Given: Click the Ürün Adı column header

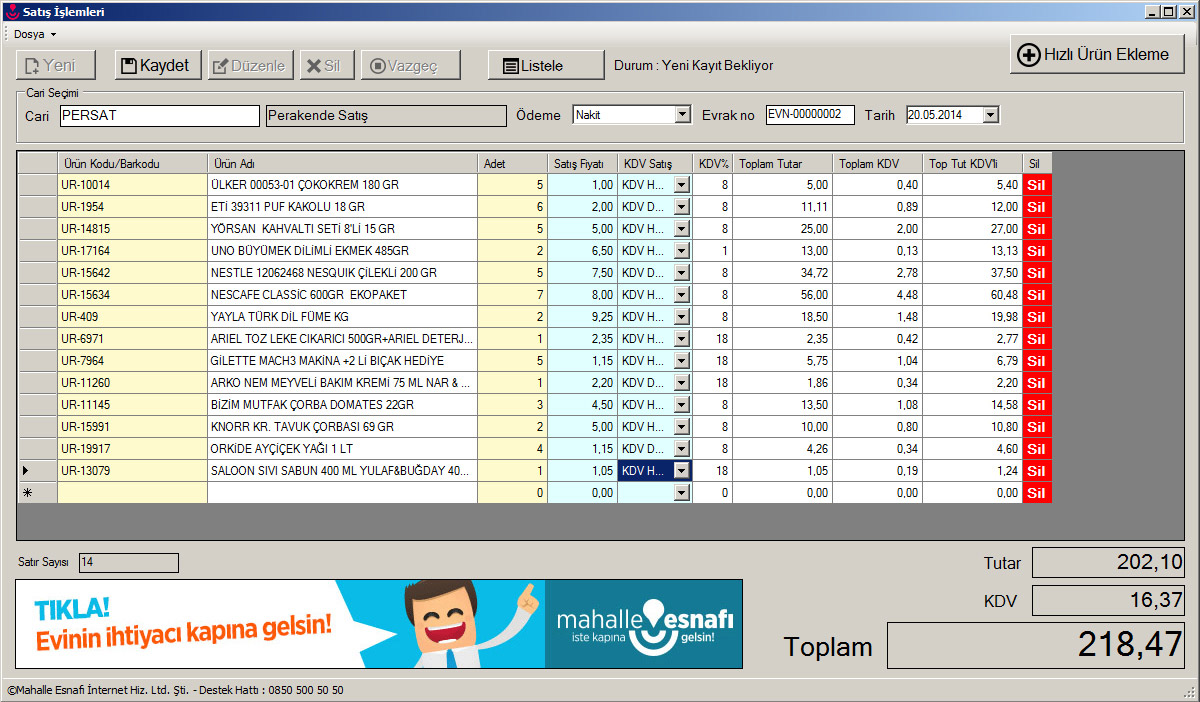Looking at the screenshot, I should (342, 163).
